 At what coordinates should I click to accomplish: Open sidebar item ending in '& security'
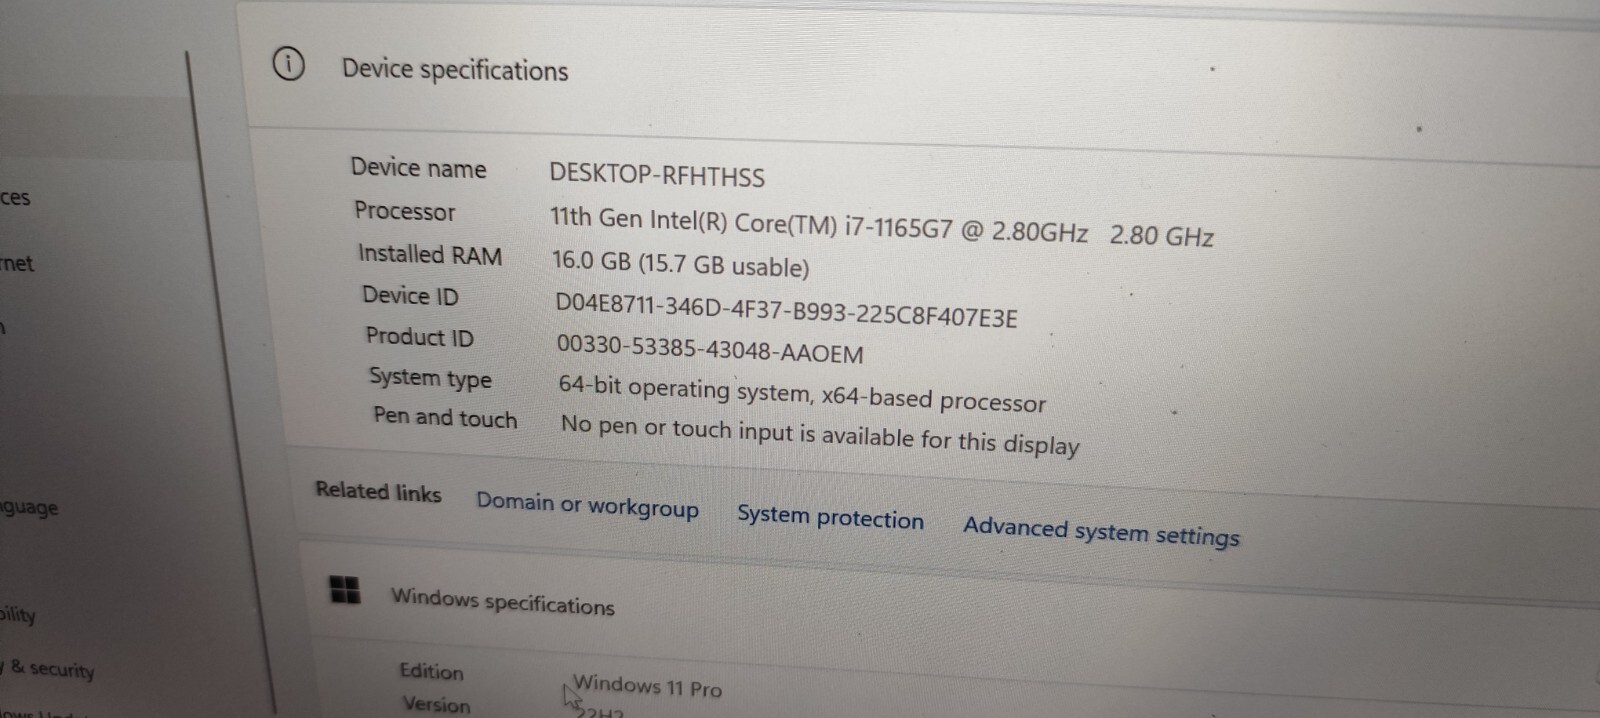pos(48,668)
